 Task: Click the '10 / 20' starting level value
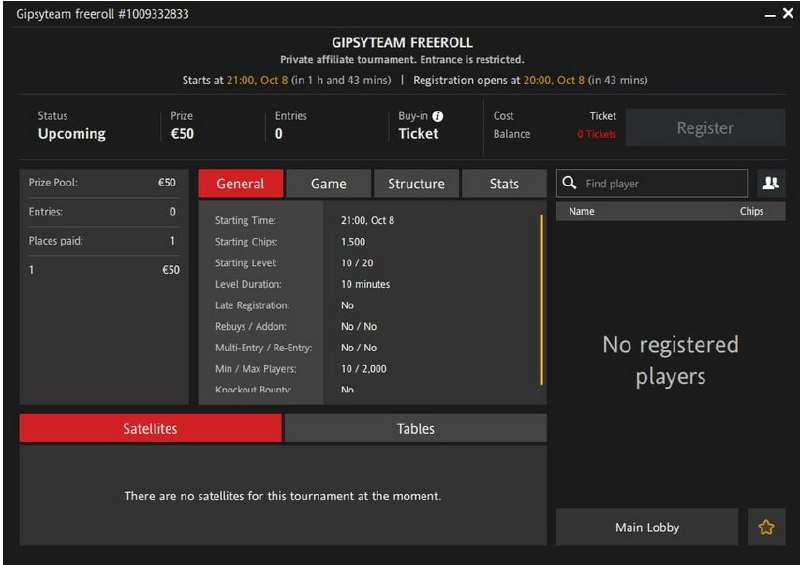pos(357,263)
